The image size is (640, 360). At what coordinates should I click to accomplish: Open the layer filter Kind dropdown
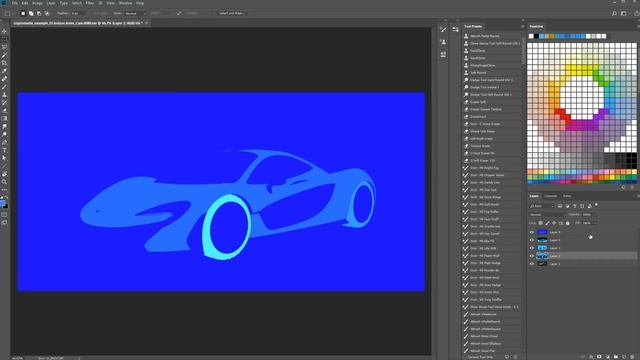click(x=542, y=206)
